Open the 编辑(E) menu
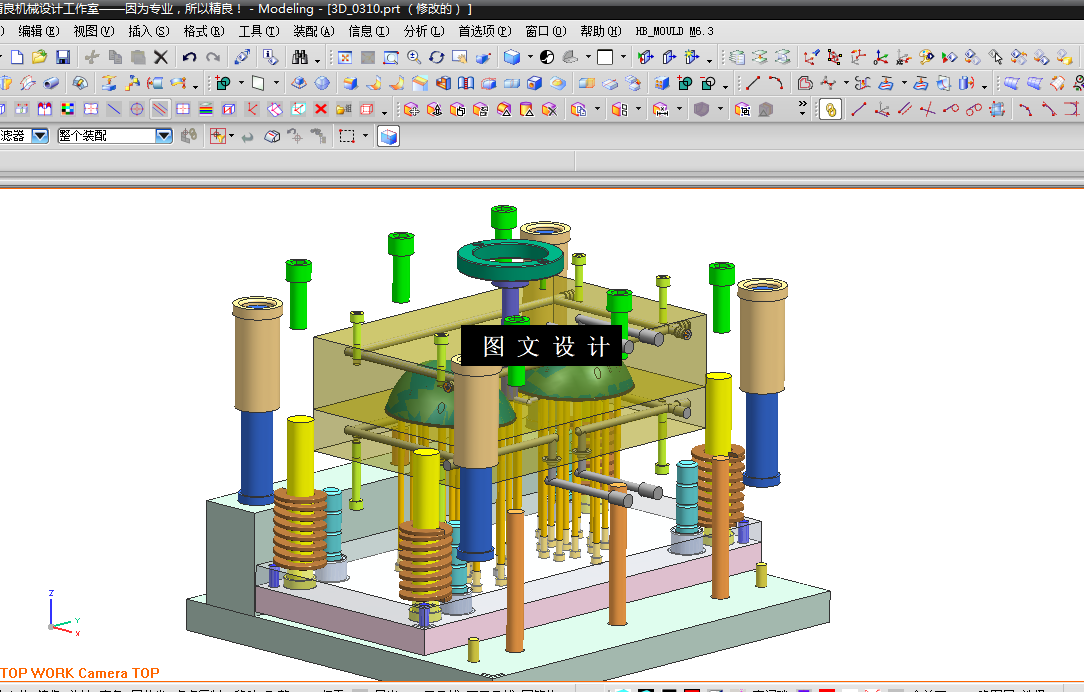 (39, 31)
